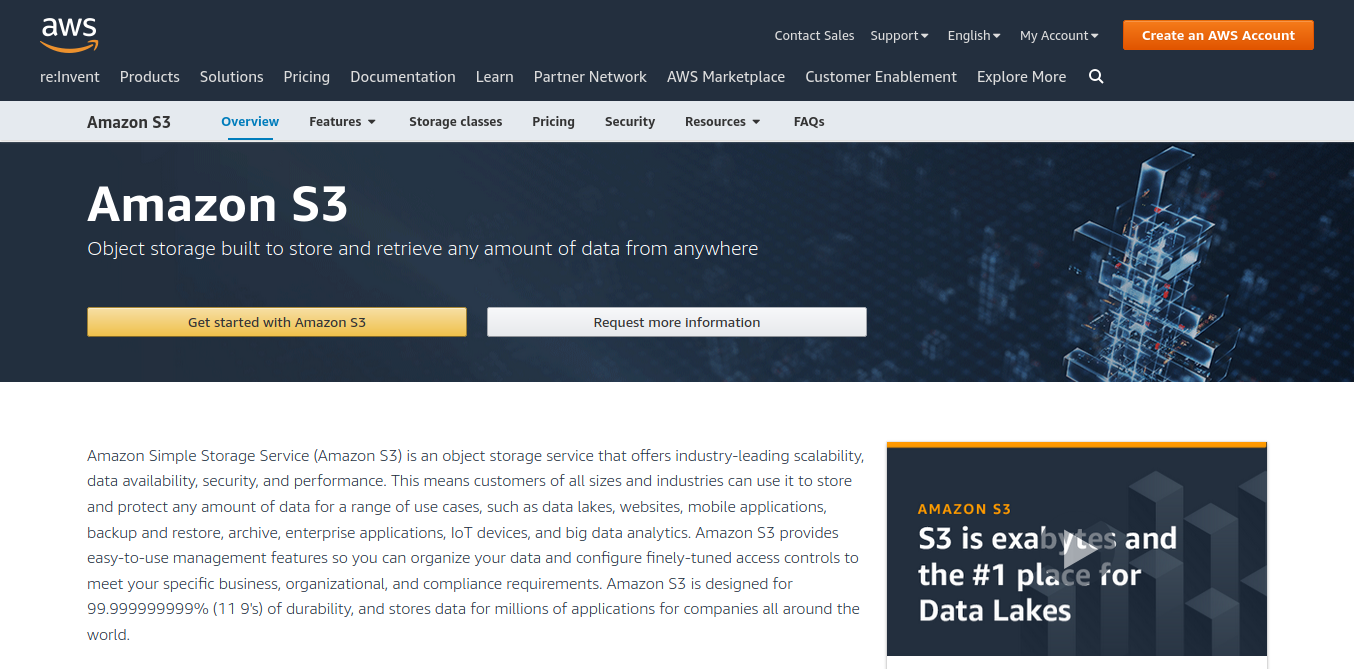Open Pricing in the top navigation
Viewport: 1354px width, 669px height.
click(307, 77)
